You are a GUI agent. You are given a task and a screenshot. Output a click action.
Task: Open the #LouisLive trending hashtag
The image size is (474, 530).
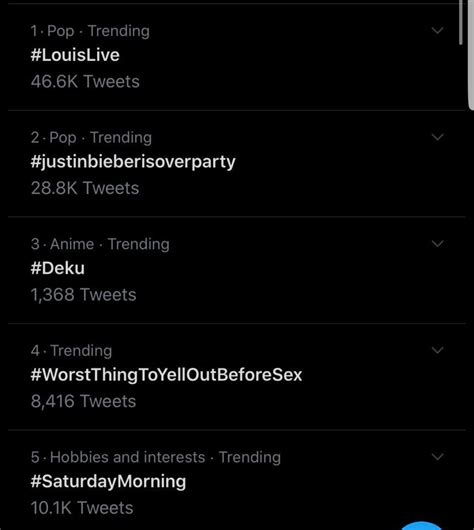pyautogui.click(x=75, y=55)
